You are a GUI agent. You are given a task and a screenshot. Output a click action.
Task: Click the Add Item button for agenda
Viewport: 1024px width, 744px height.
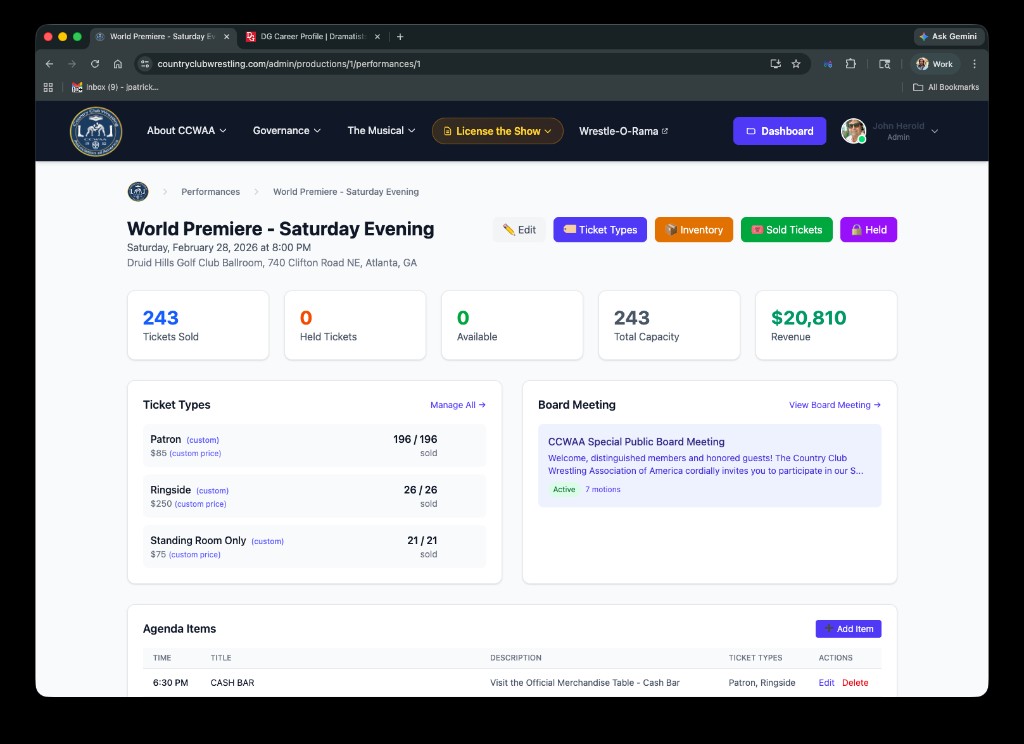tap(848, 628)
